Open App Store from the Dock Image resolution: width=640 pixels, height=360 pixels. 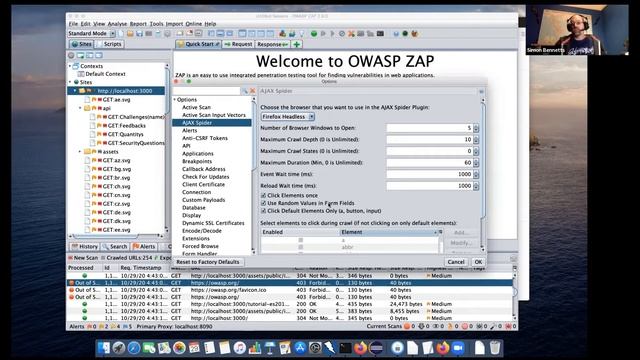[300, 348]
